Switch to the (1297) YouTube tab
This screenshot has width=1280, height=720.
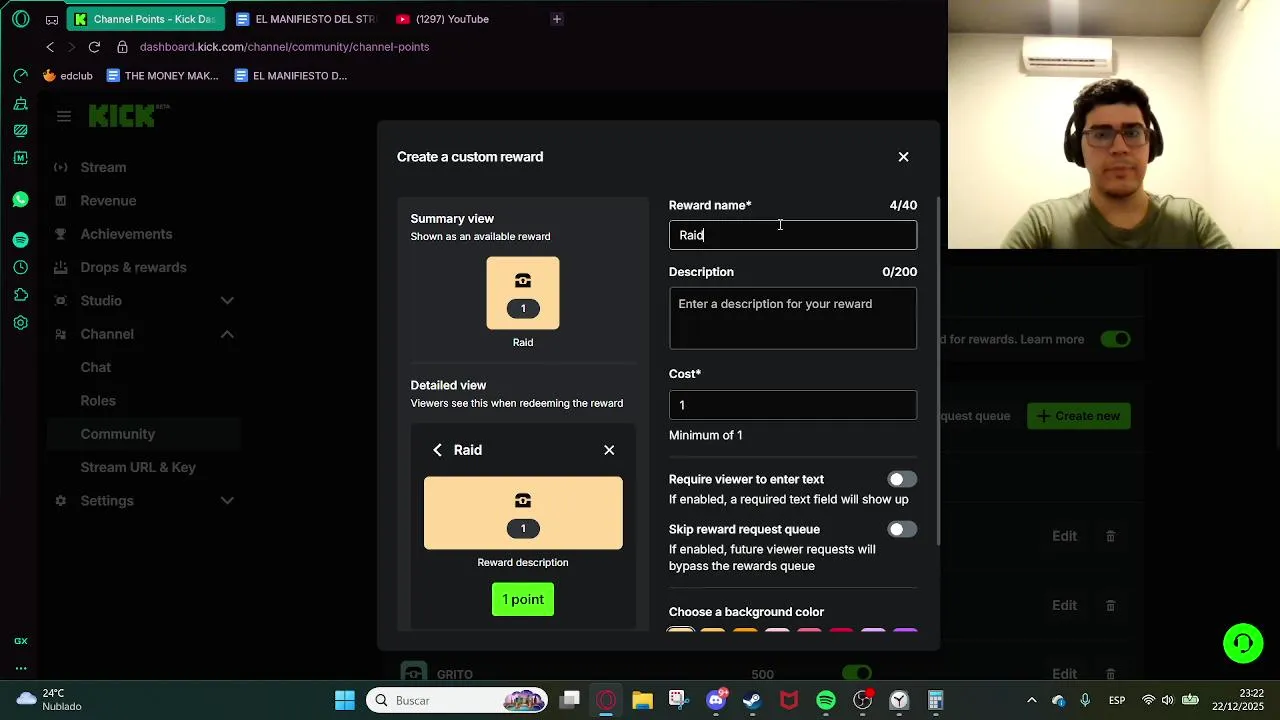coord(443,19)
